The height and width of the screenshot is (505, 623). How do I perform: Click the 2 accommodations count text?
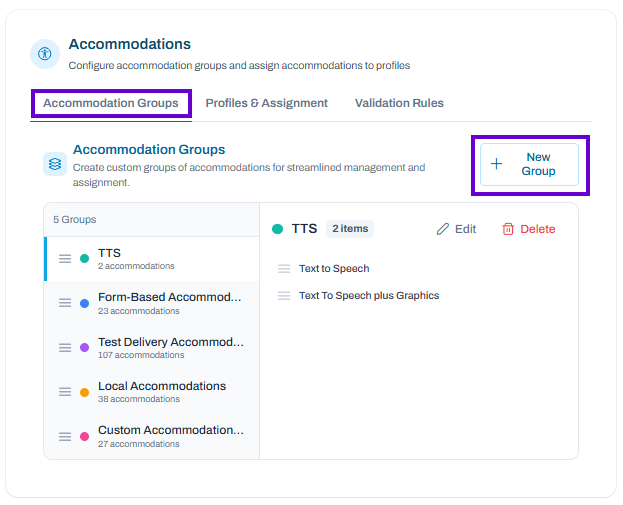[x=136, y=266]
